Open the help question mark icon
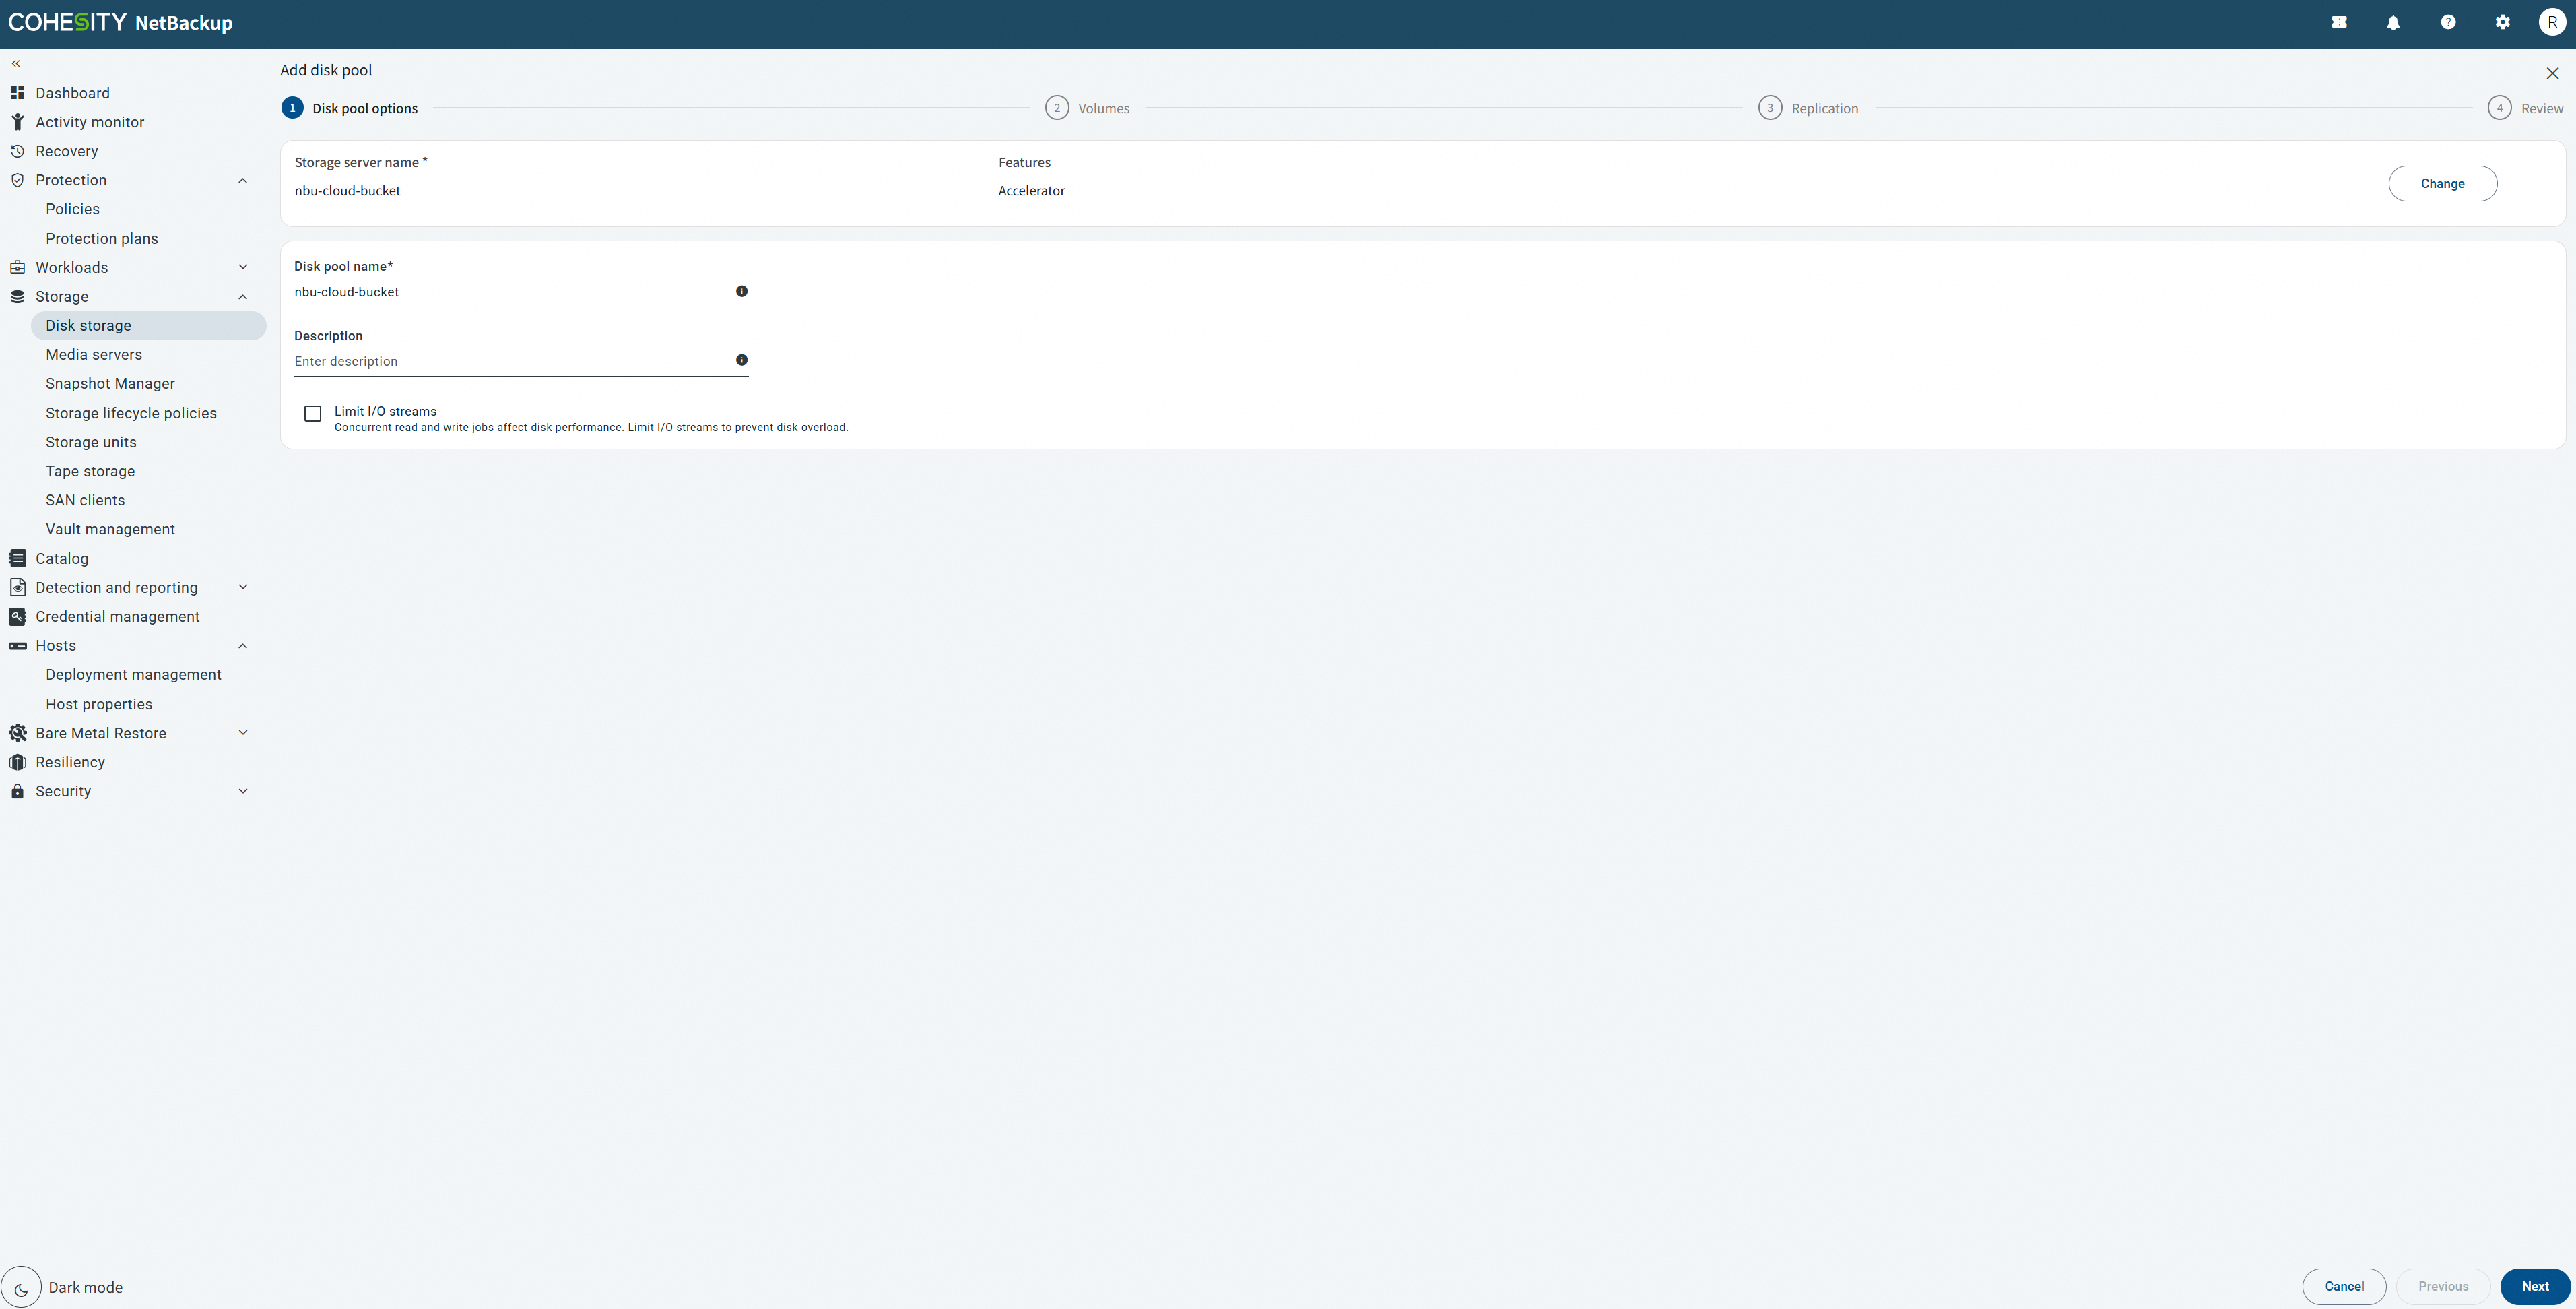 pos(2448,22)
